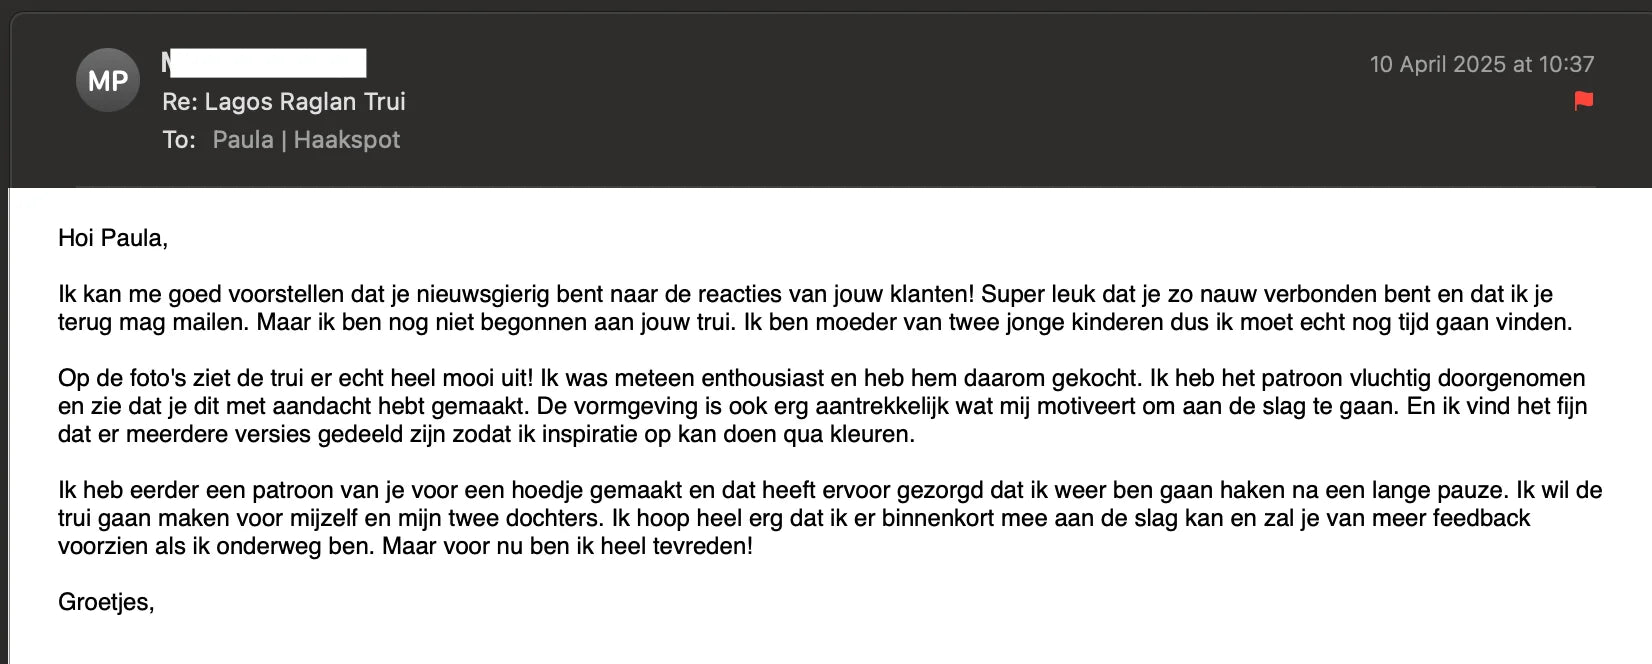Click the recipient "Paula | Haakspot"
The image size is (1652, 664).
[306, 140]
